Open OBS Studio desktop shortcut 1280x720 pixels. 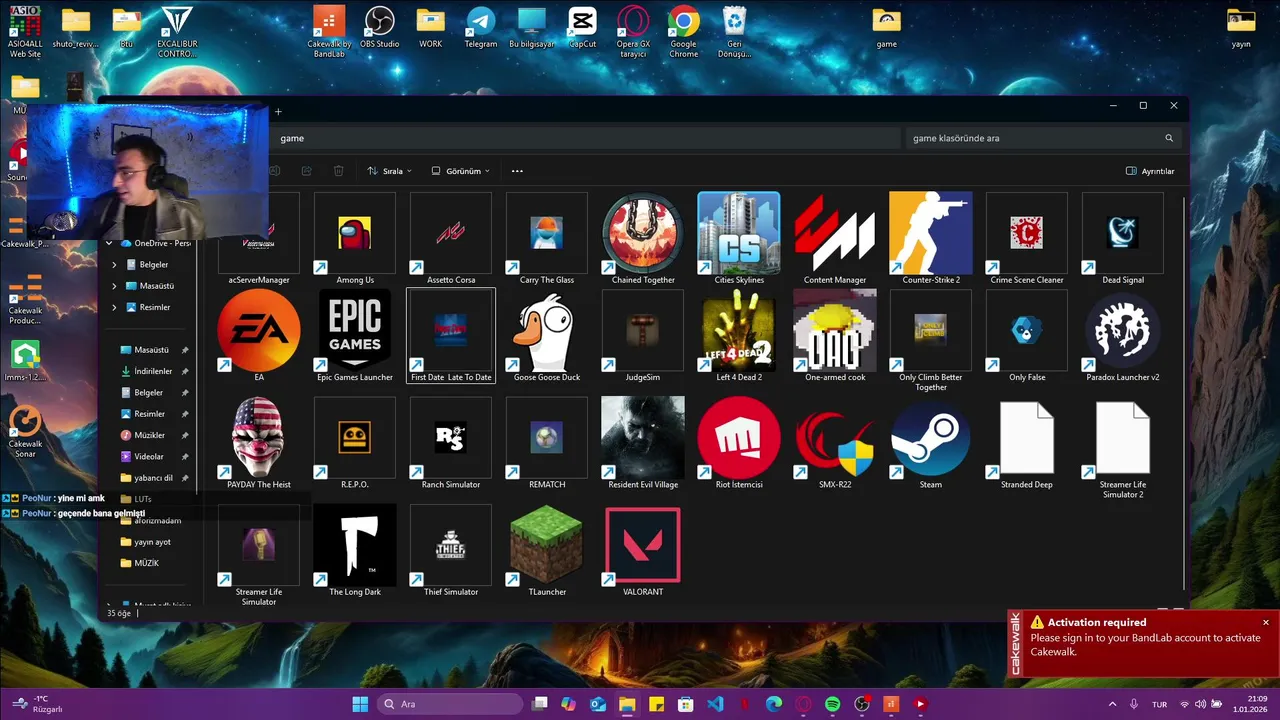point(380,28)
